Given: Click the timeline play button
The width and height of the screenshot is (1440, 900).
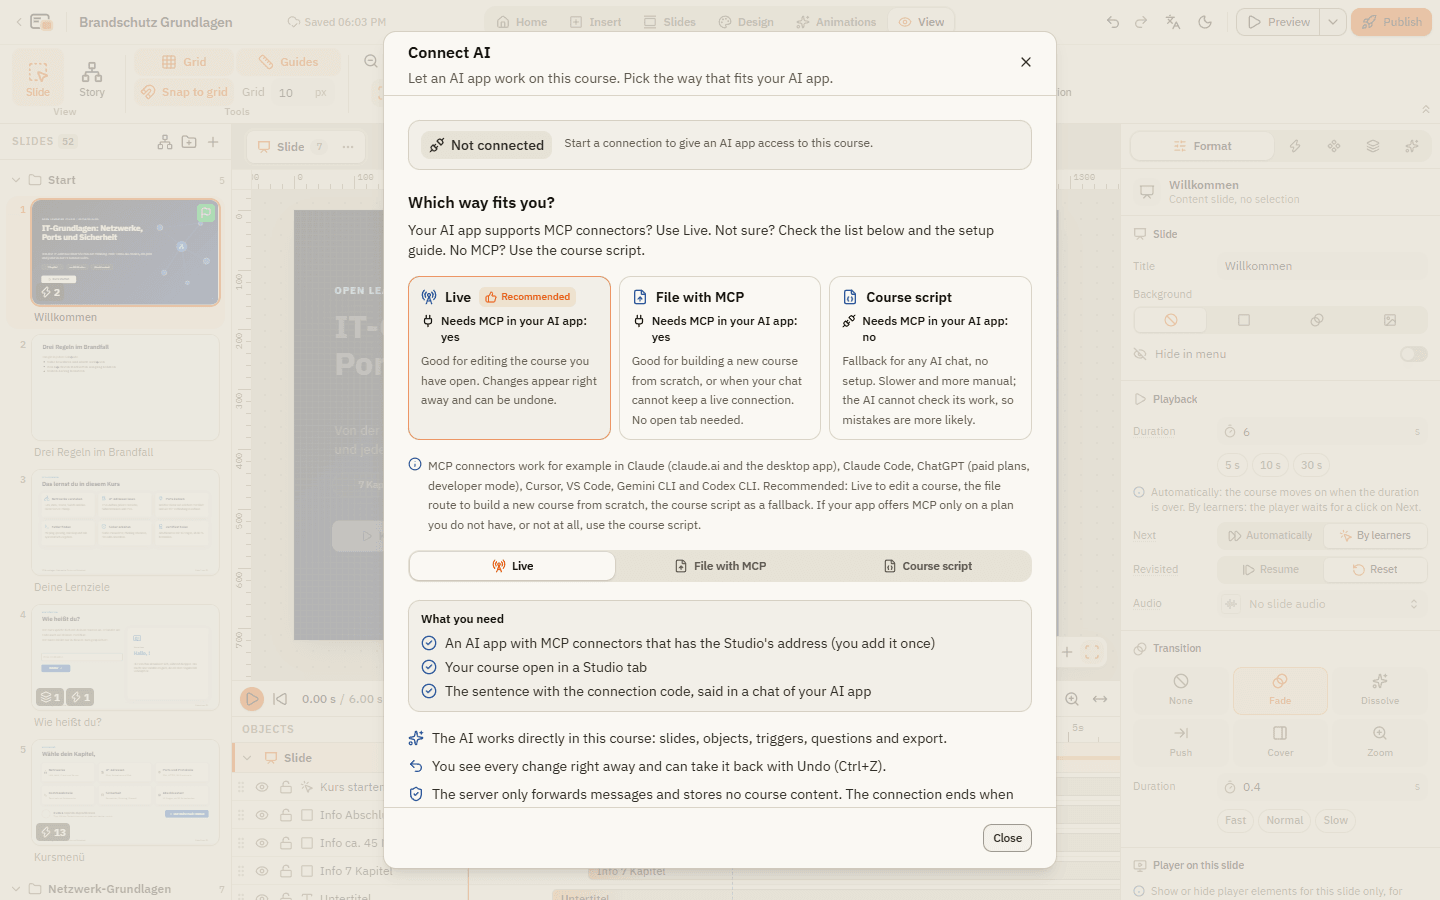Looking at the screenshot, I should click(252, 699).
